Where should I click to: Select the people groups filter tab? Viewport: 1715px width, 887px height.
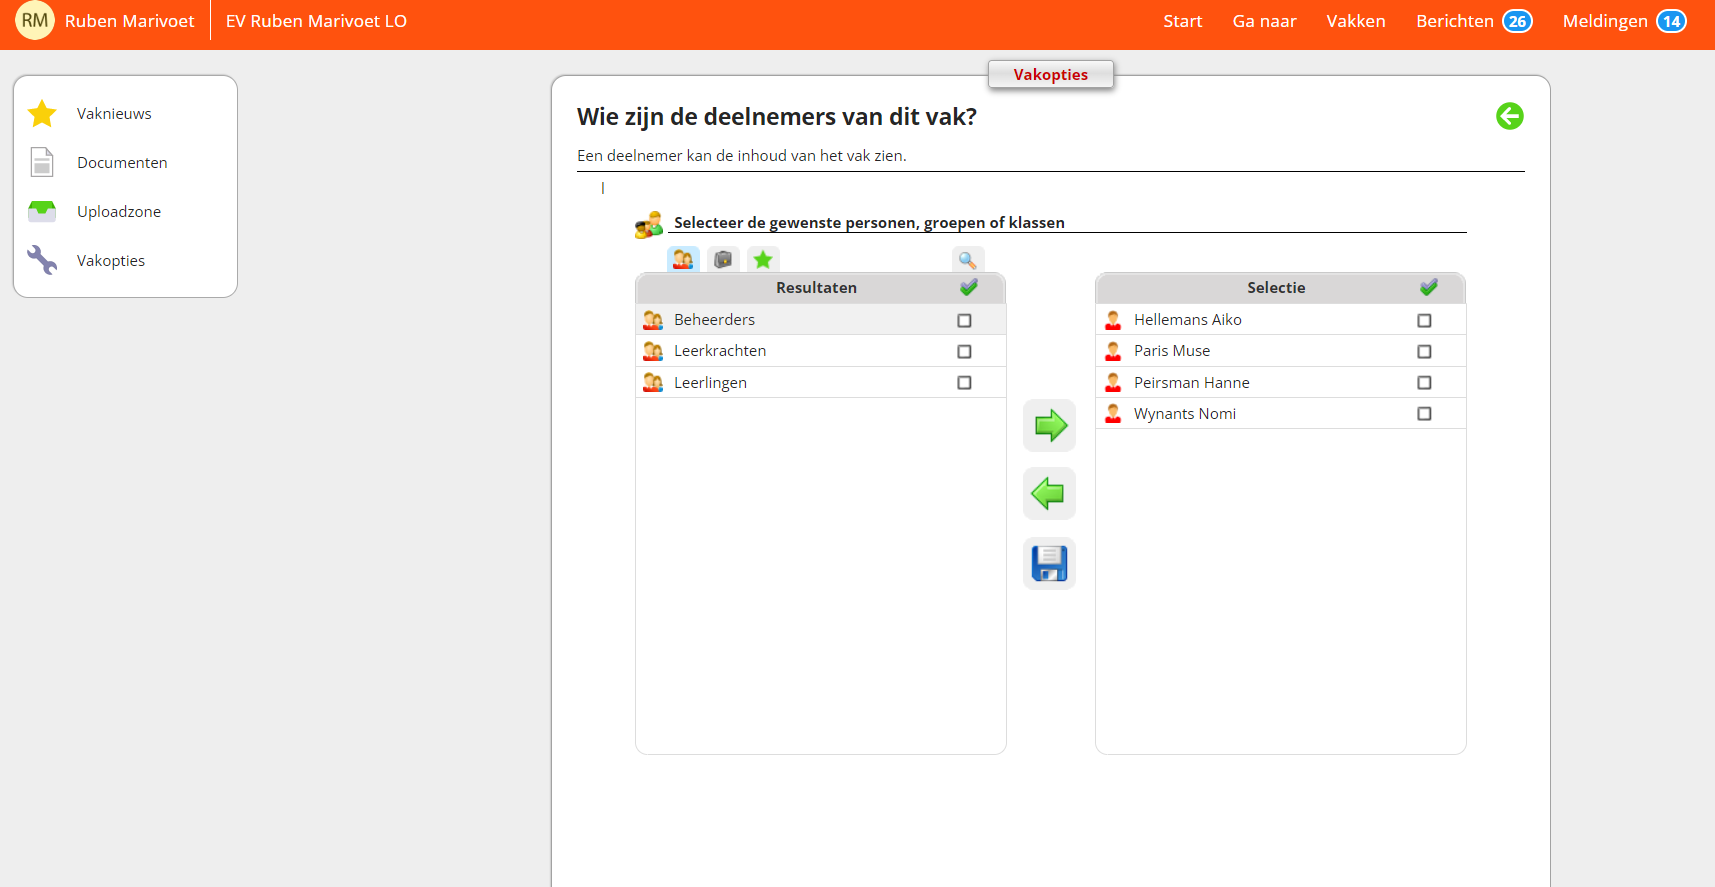tap(683, 260)
